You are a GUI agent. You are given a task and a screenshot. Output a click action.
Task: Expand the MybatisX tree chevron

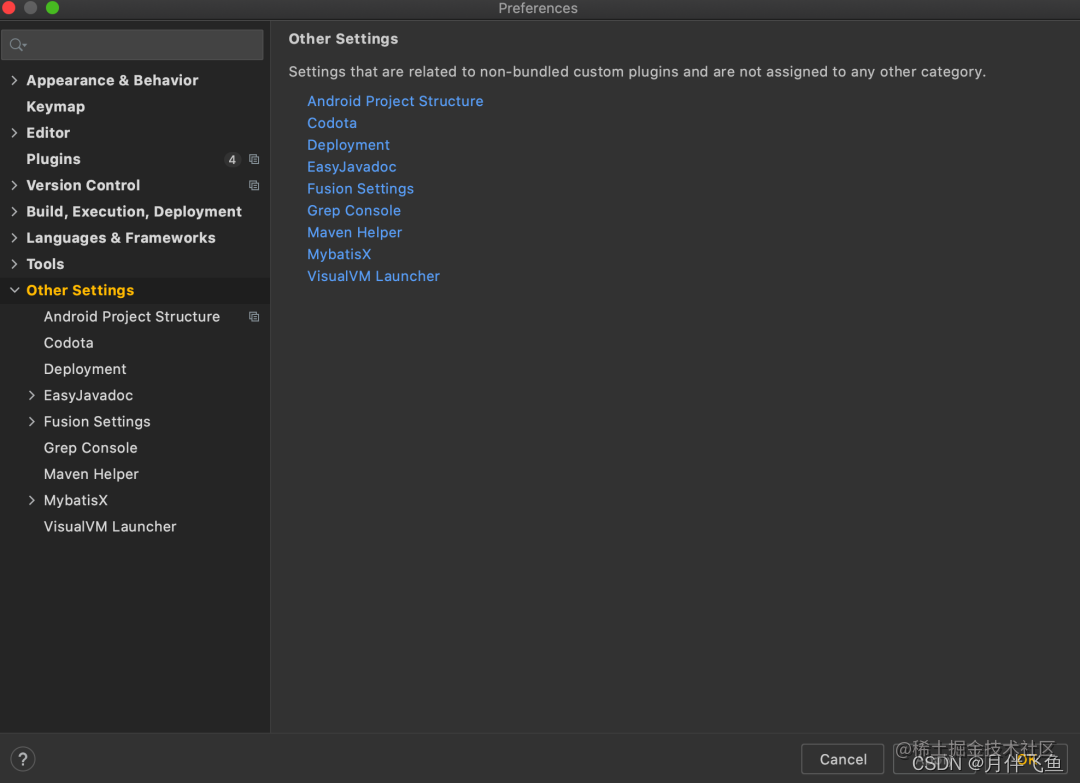(32, 500)
